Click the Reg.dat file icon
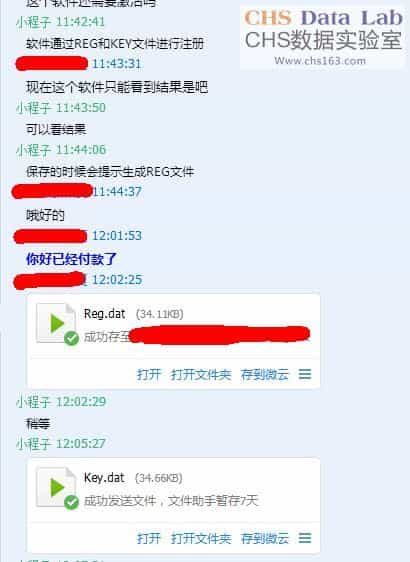The image size is (410, 562). click(x=56, y=323)
